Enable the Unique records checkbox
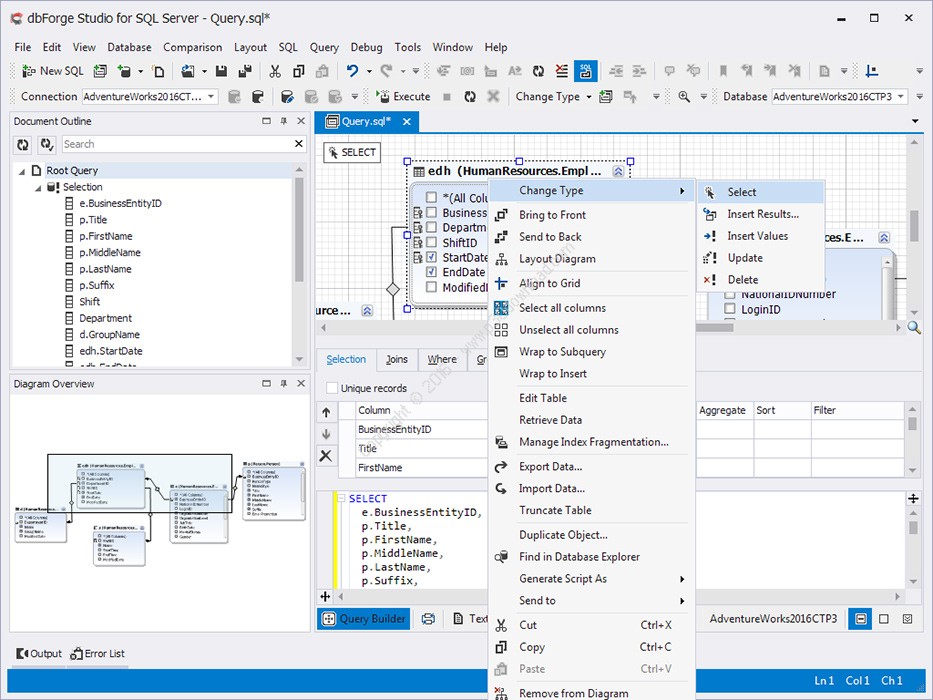Screen dimensions: 933x700 pyautogui.click(x=332, y=388)
